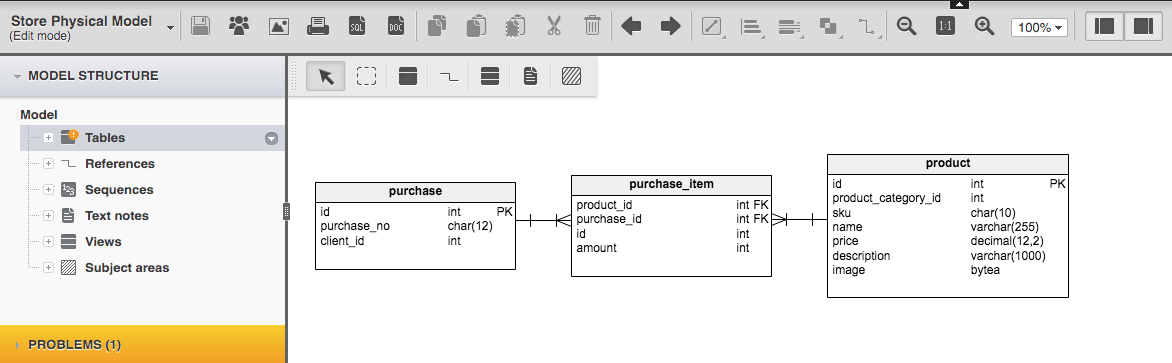Image resolution: width=1172 pixels, height=363 pixels.
Task: Click the Export image icon
Action: click(279, 27)
